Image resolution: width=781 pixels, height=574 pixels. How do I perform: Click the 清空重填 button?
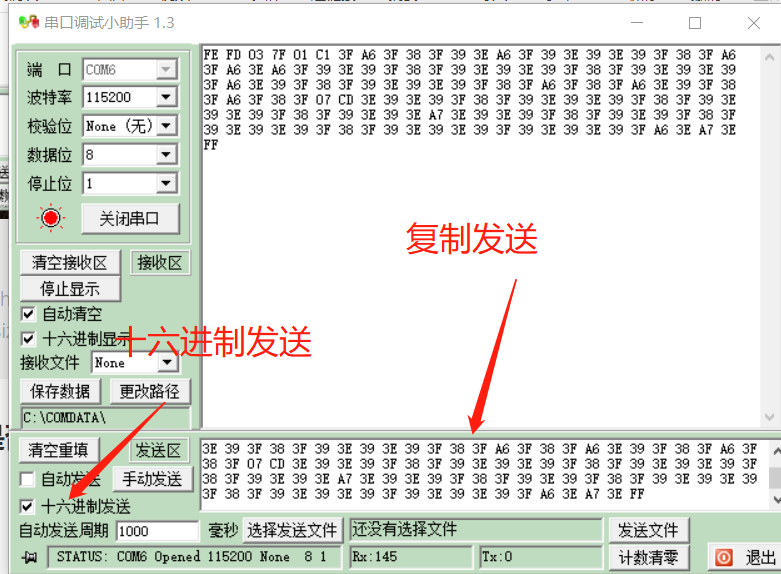point(59,450)
